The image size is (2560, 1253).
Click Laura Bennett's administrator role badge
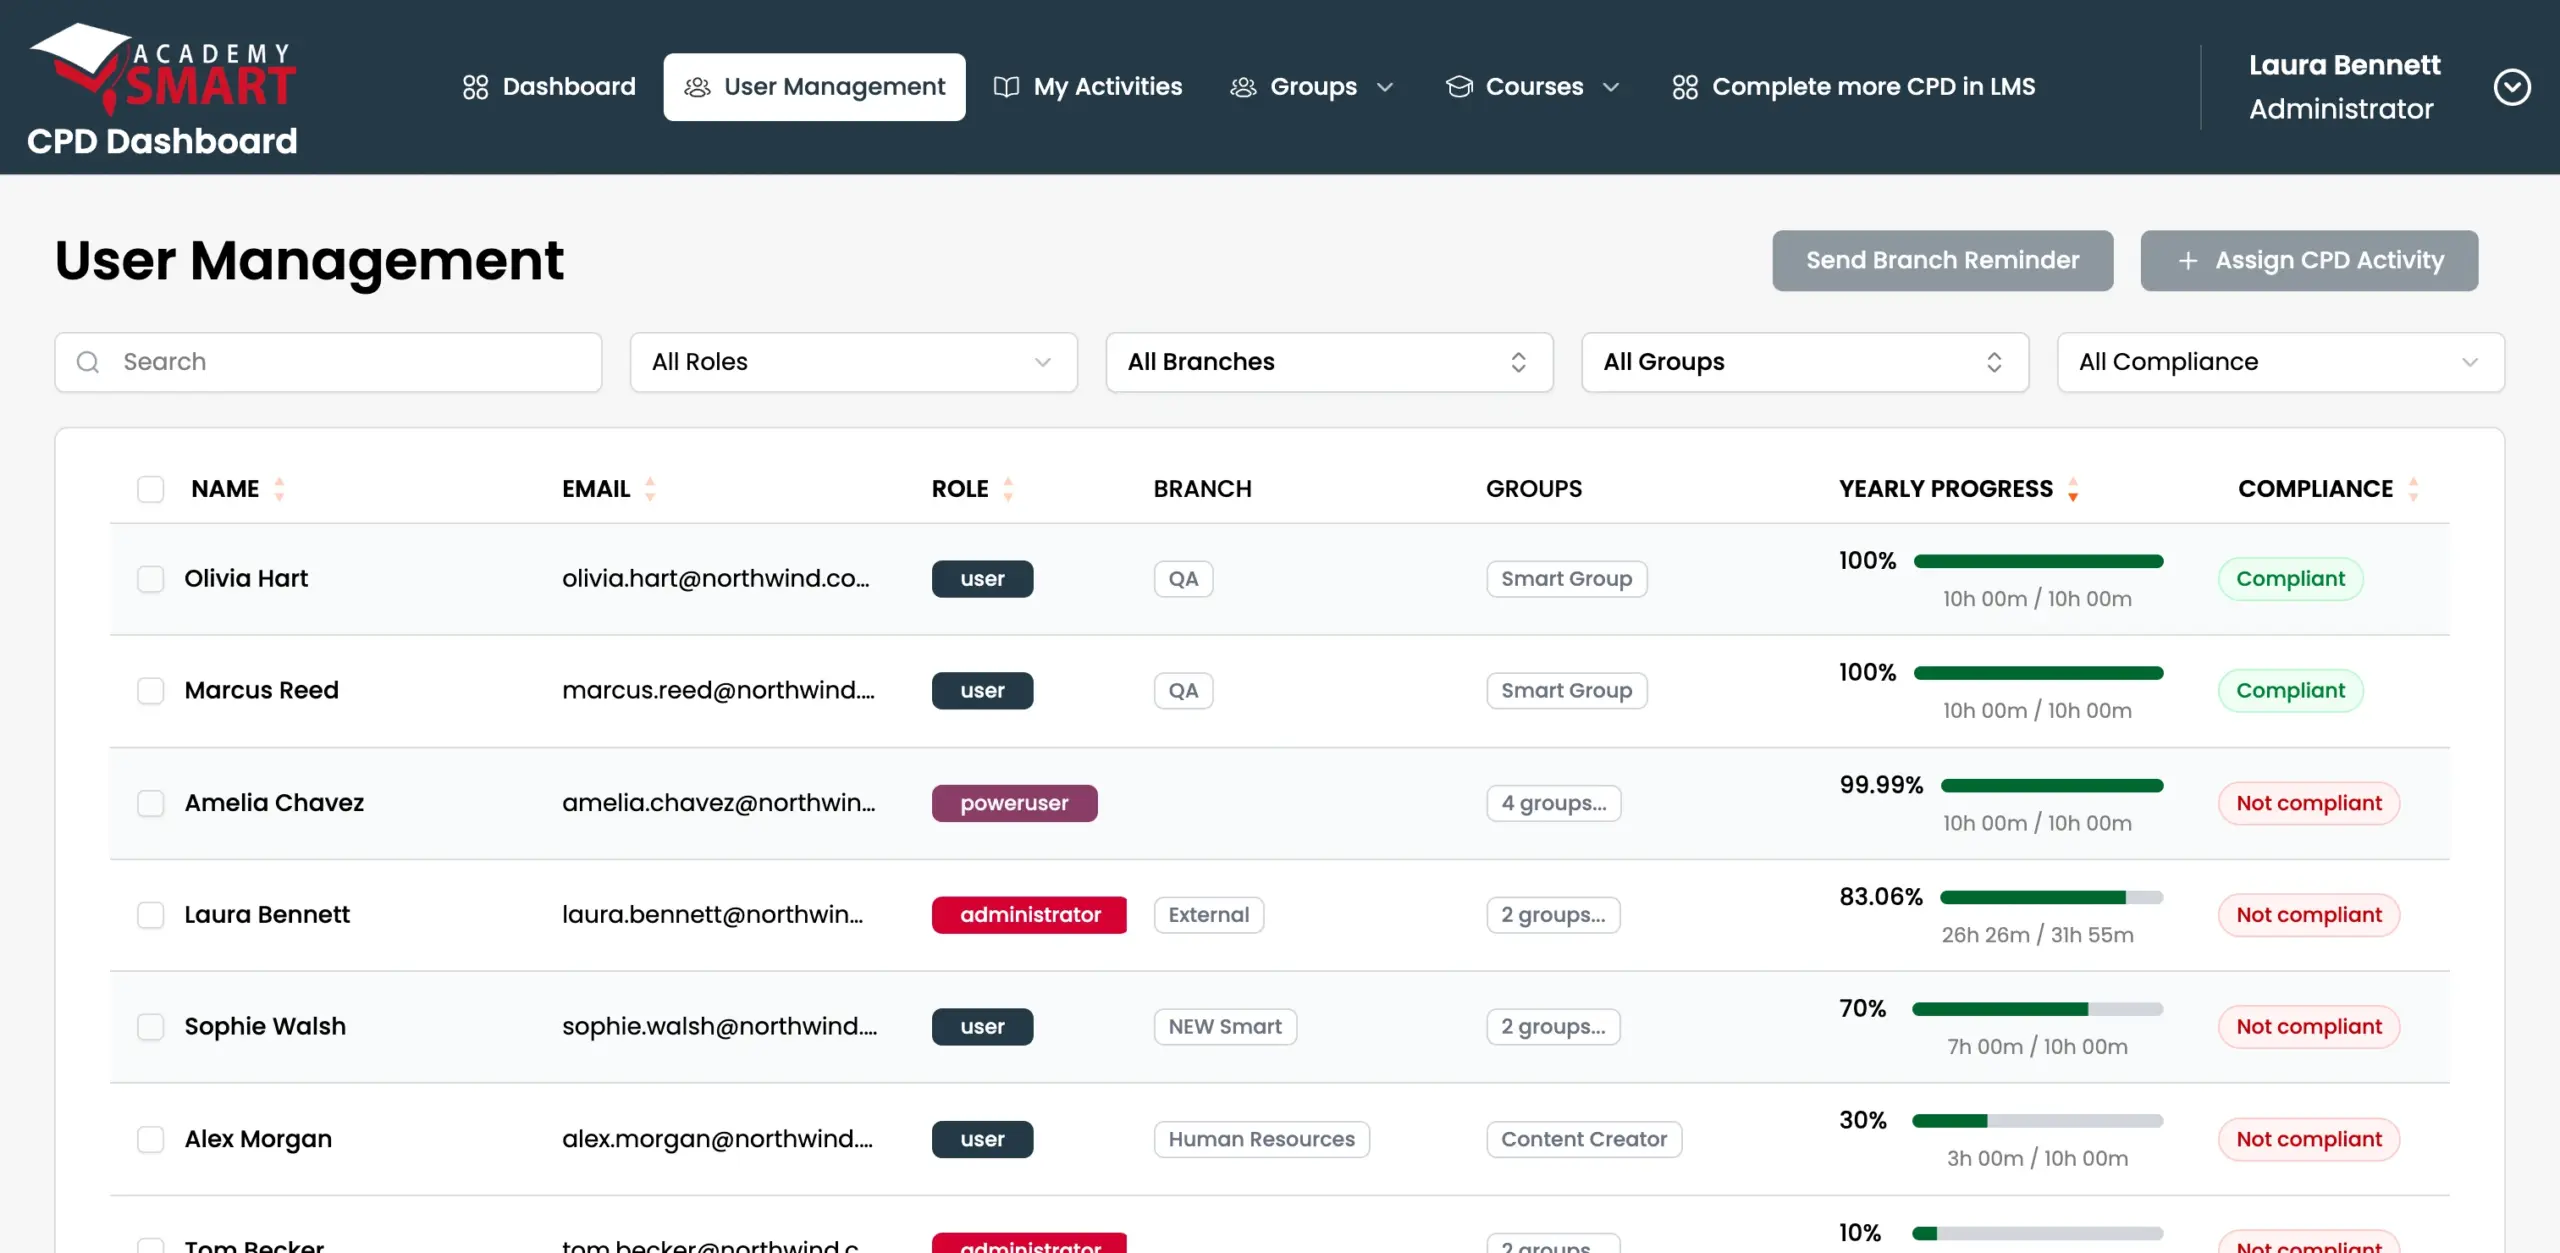coord(1029,915)
